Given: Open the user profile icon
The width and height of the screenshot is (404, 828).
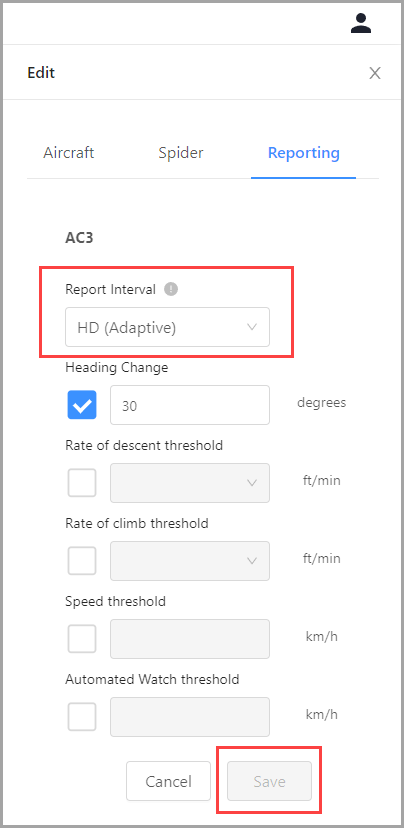Looking at the screenshot, I should [x=361, y=23].
